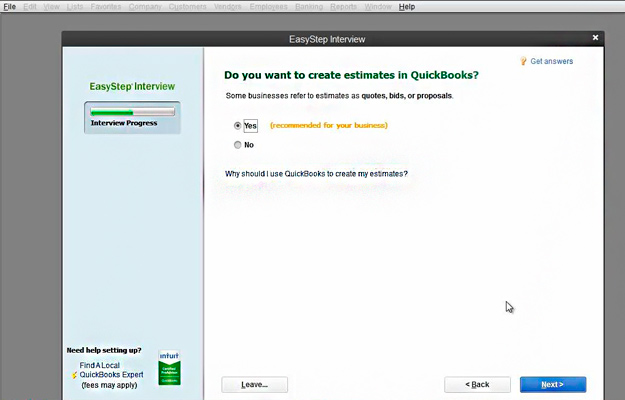Click the 'Do you want to create estimates' heading
Screen dimensions: 625x400
pyautogui.click(x=351, y=75)
